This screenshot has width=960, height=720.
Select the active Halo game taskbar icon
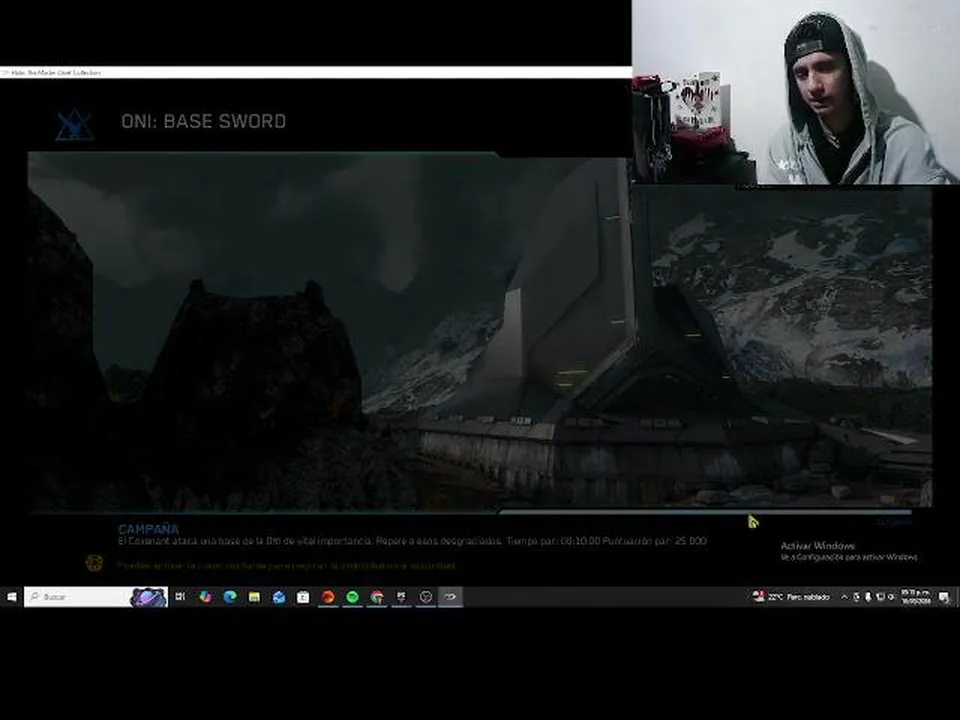tap(451, 597)
